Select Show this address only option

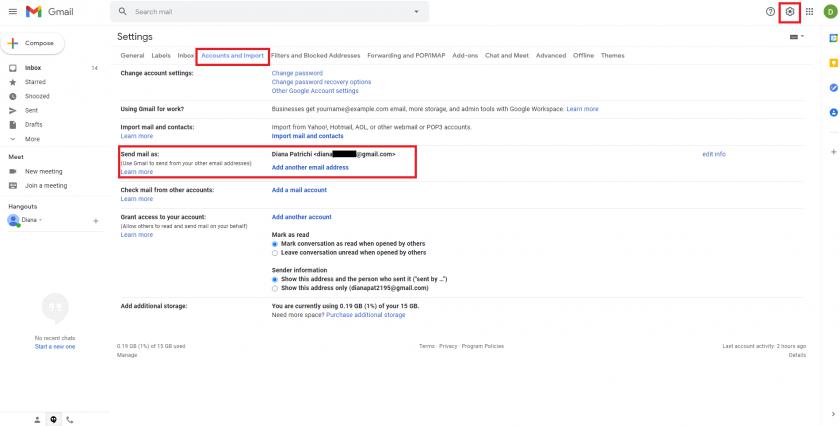(x=275, y=288)
